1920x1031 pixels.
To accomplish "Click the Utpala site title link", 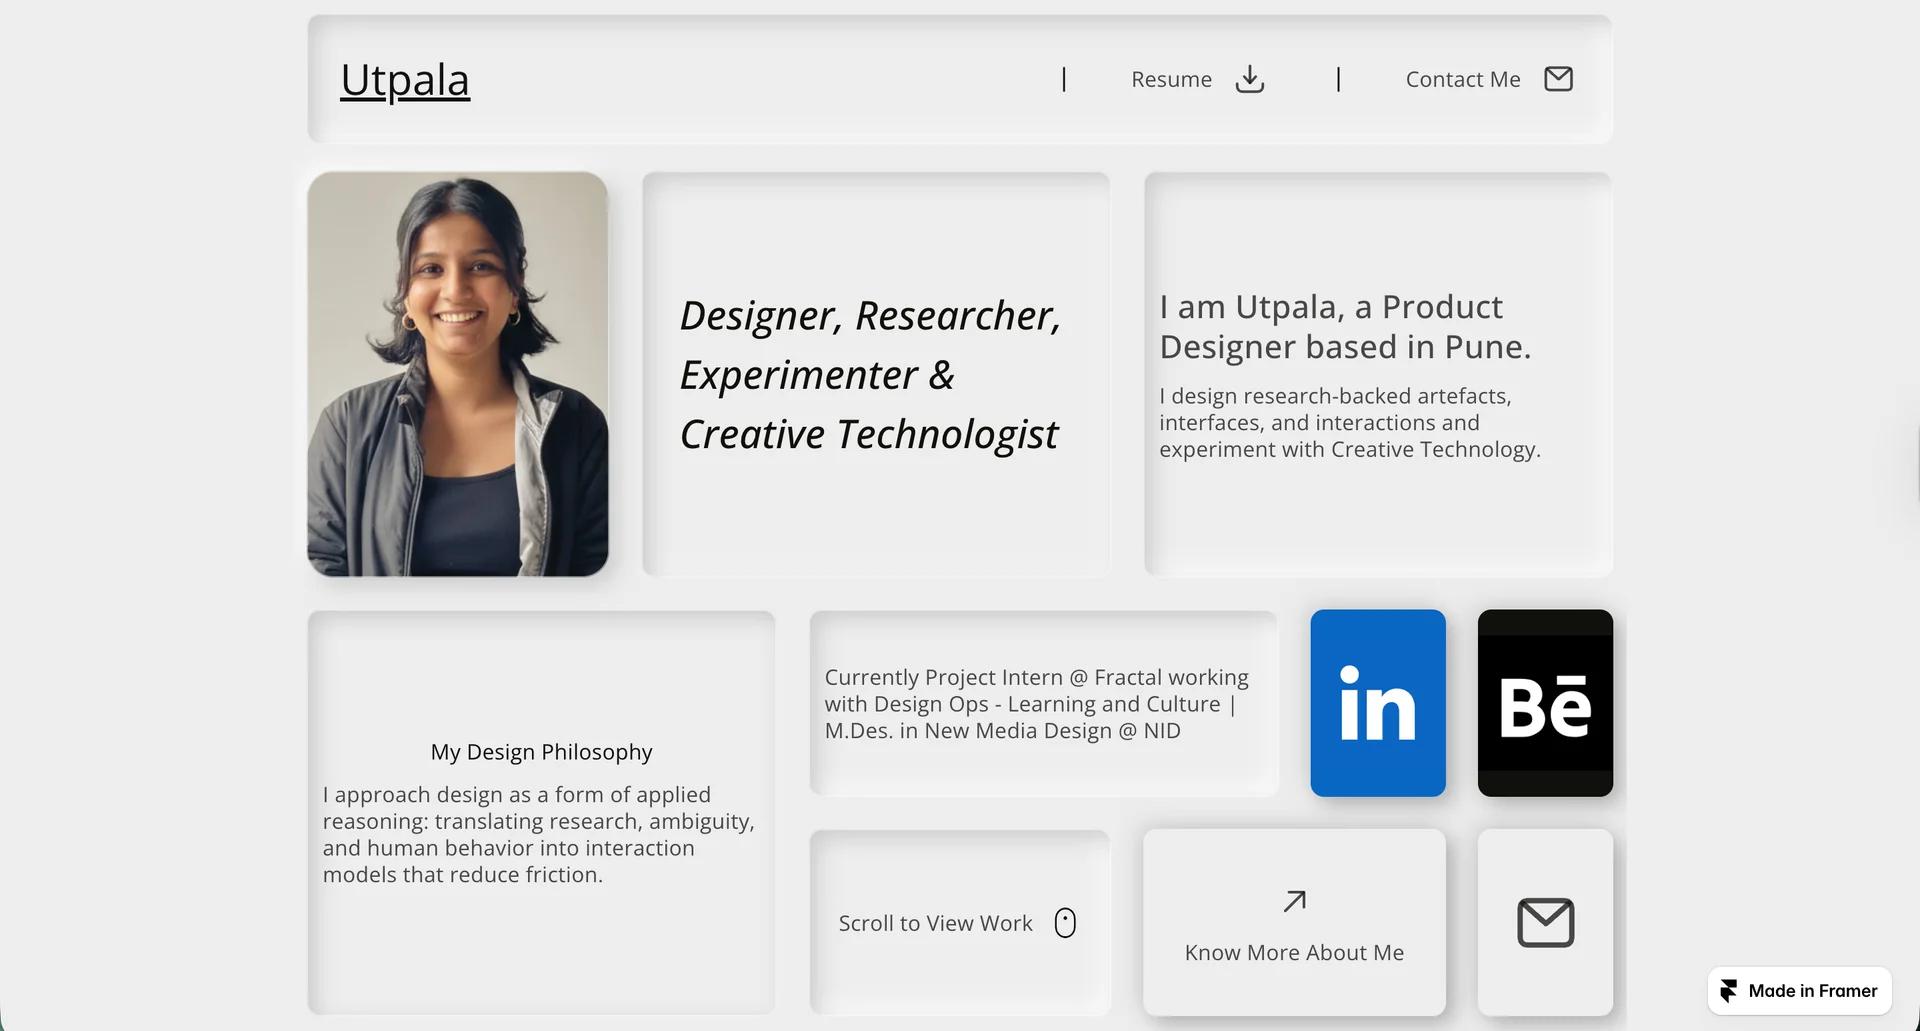I will [x=405, y=80].
